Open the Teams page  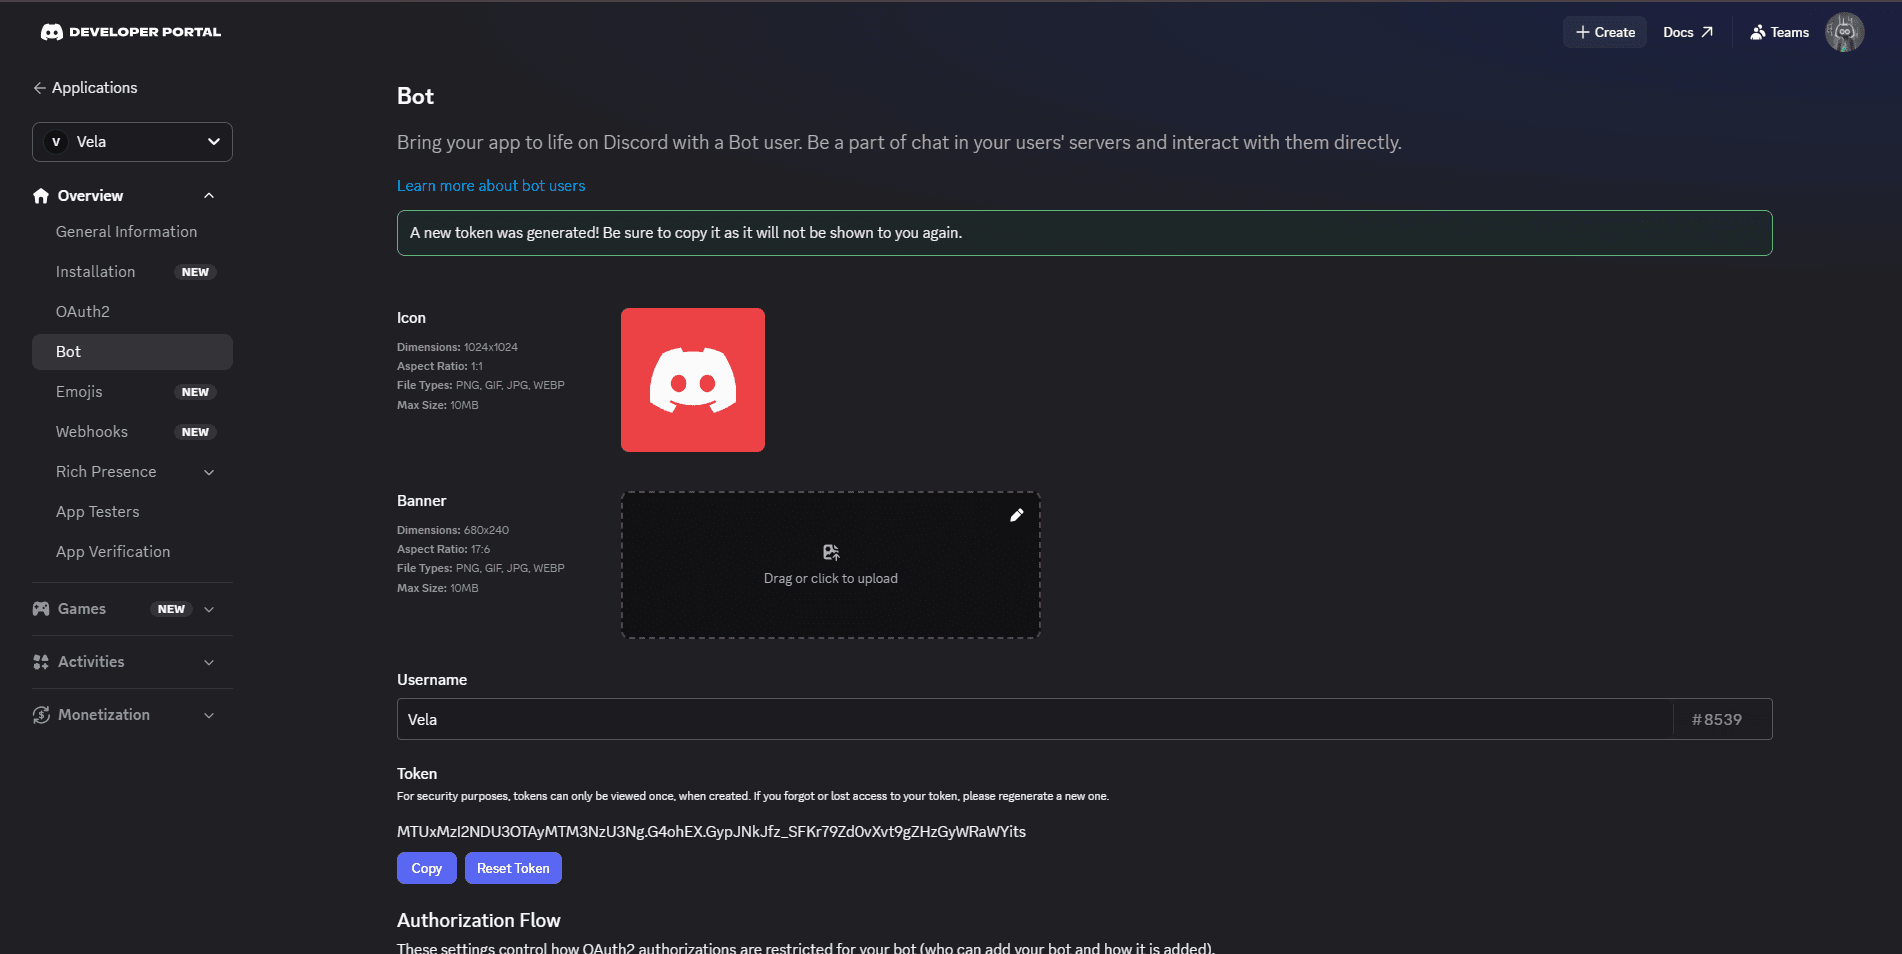(1780, 32)
